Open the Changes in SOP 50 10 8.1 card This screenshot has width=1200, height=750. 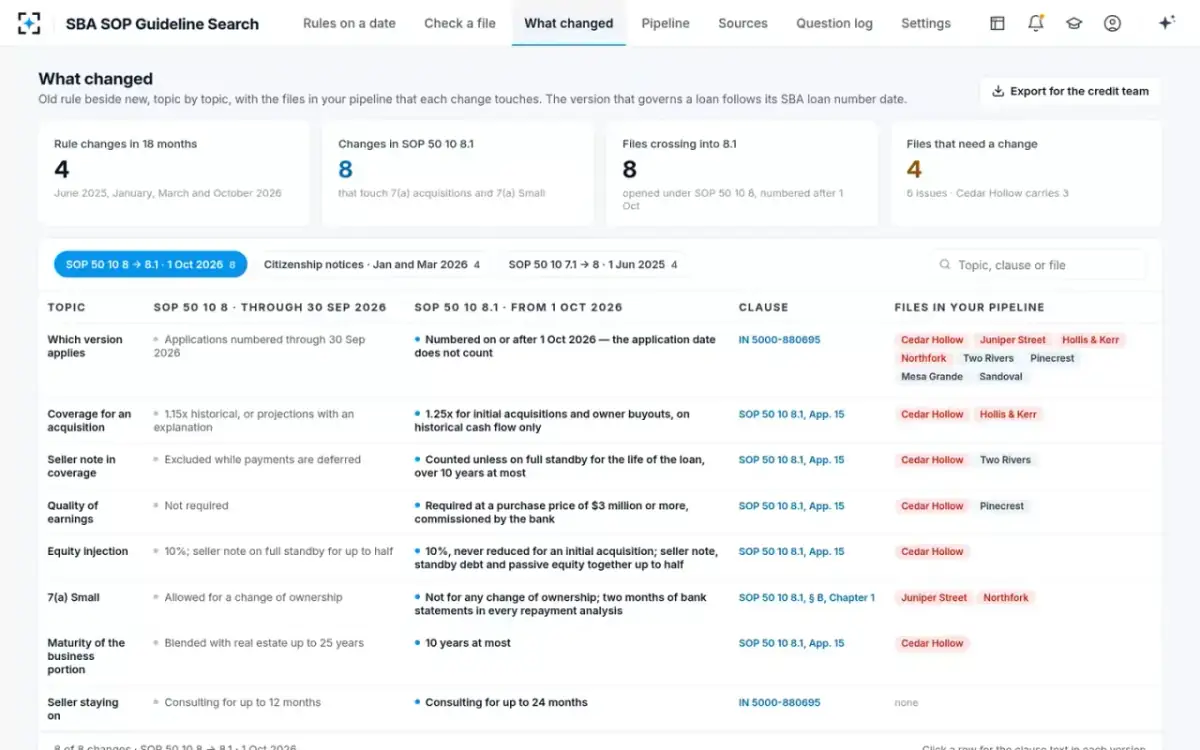(458, 173)
